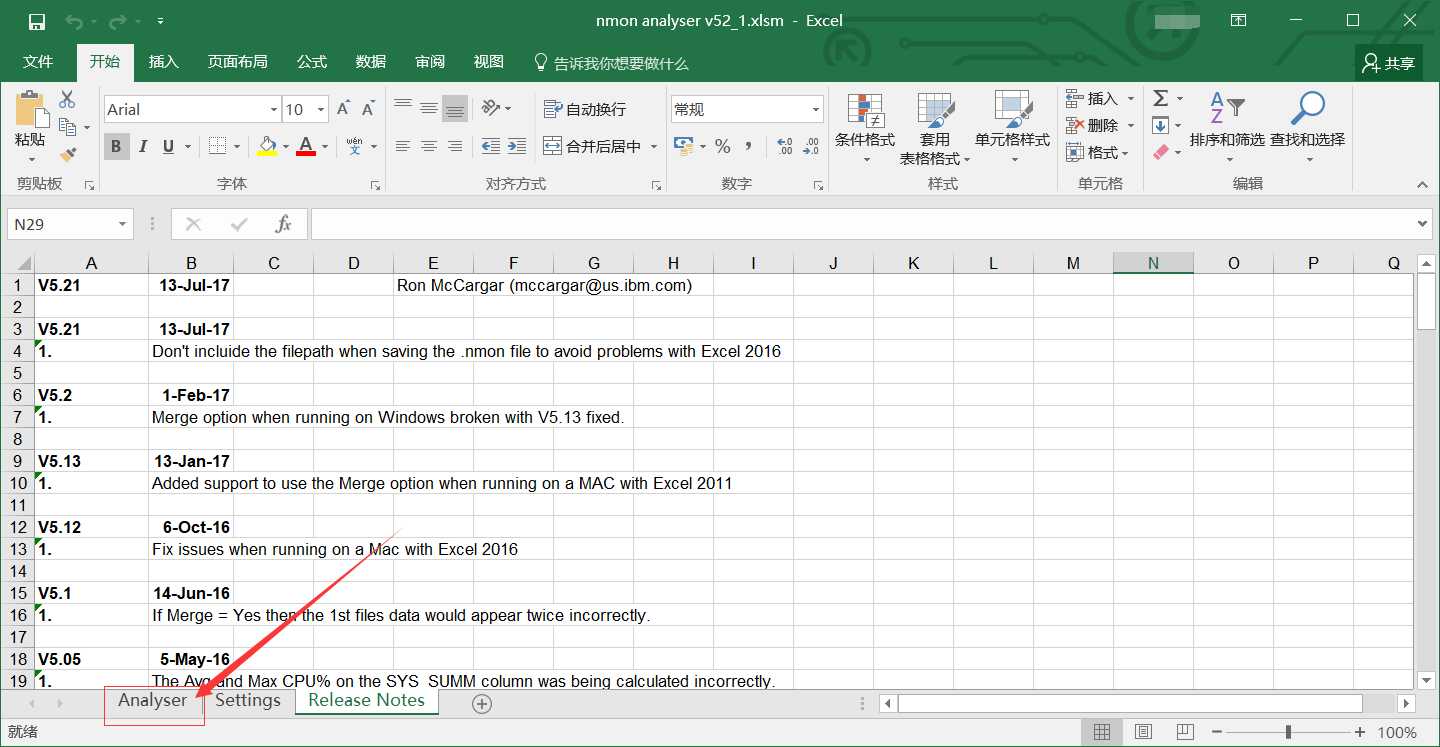Screen dimensions: 1440x747
Task: Increase font size with large A icon
Action: [343, 108]
